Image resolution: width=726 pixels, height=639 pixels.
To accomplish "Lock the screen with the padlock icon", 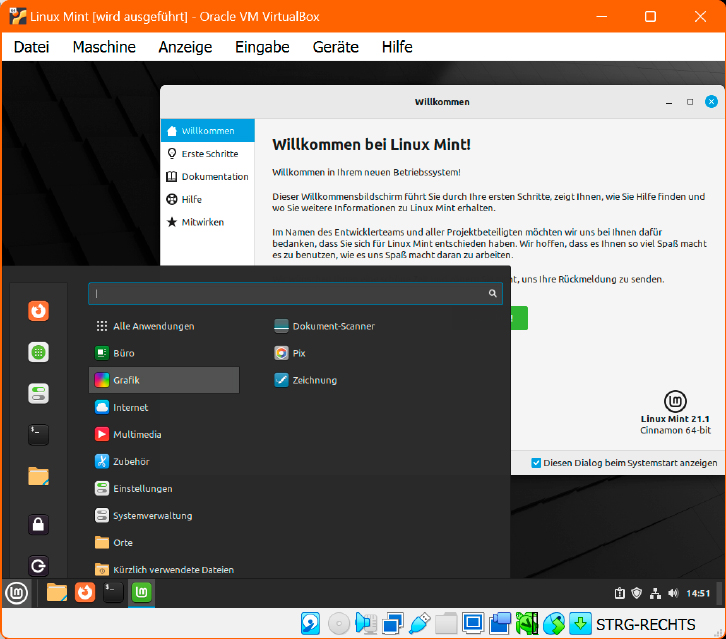I will tap(38, 524).
